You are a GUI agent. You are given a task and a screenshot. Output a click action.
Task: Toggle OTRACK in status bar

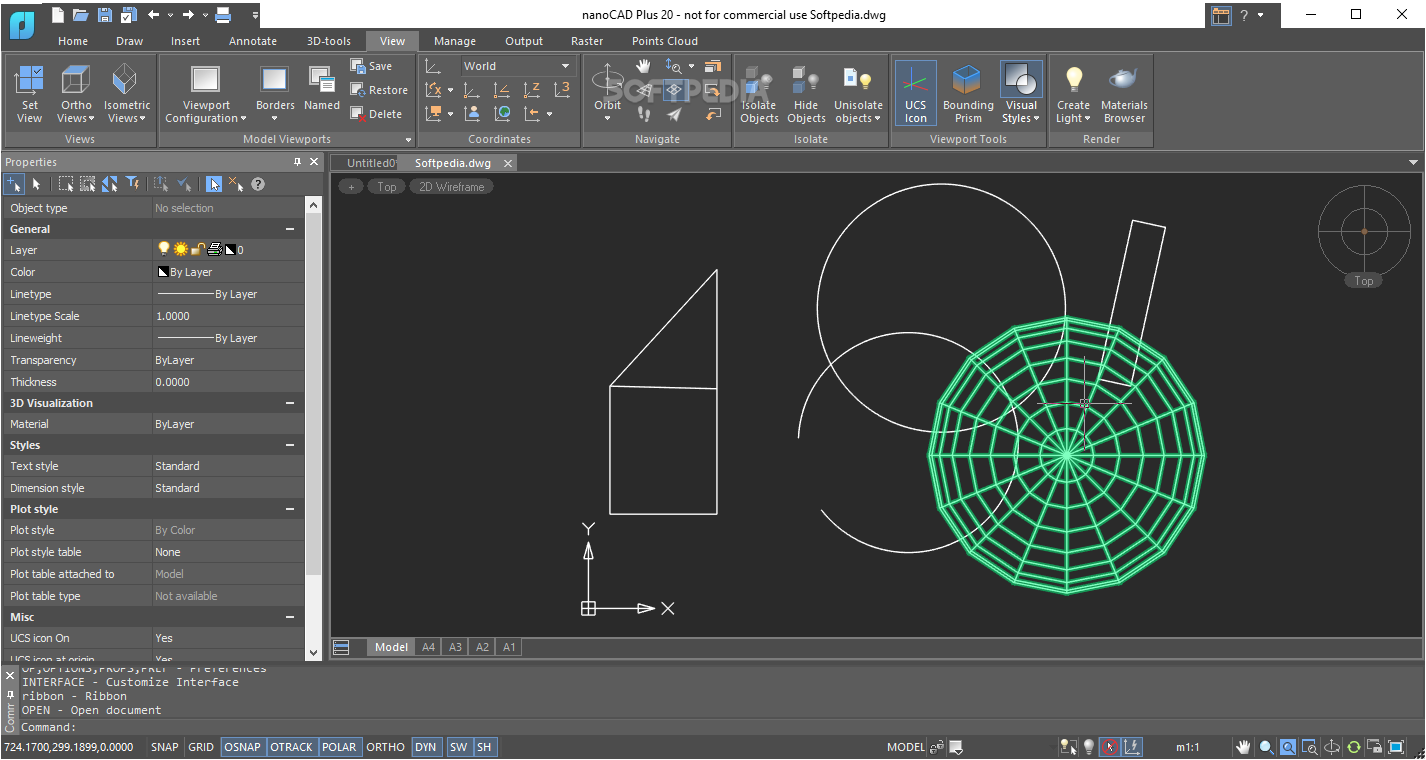click(x=292, y=747)
